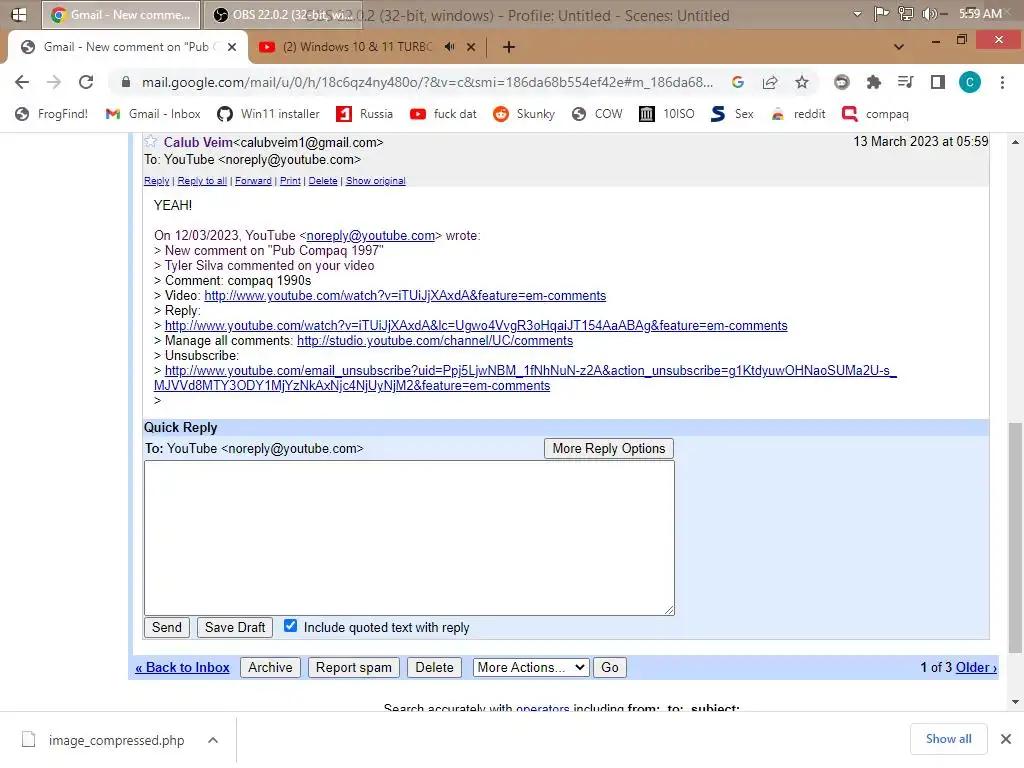
Task: Open the Russia bookmark
Action: click(364, 114)
